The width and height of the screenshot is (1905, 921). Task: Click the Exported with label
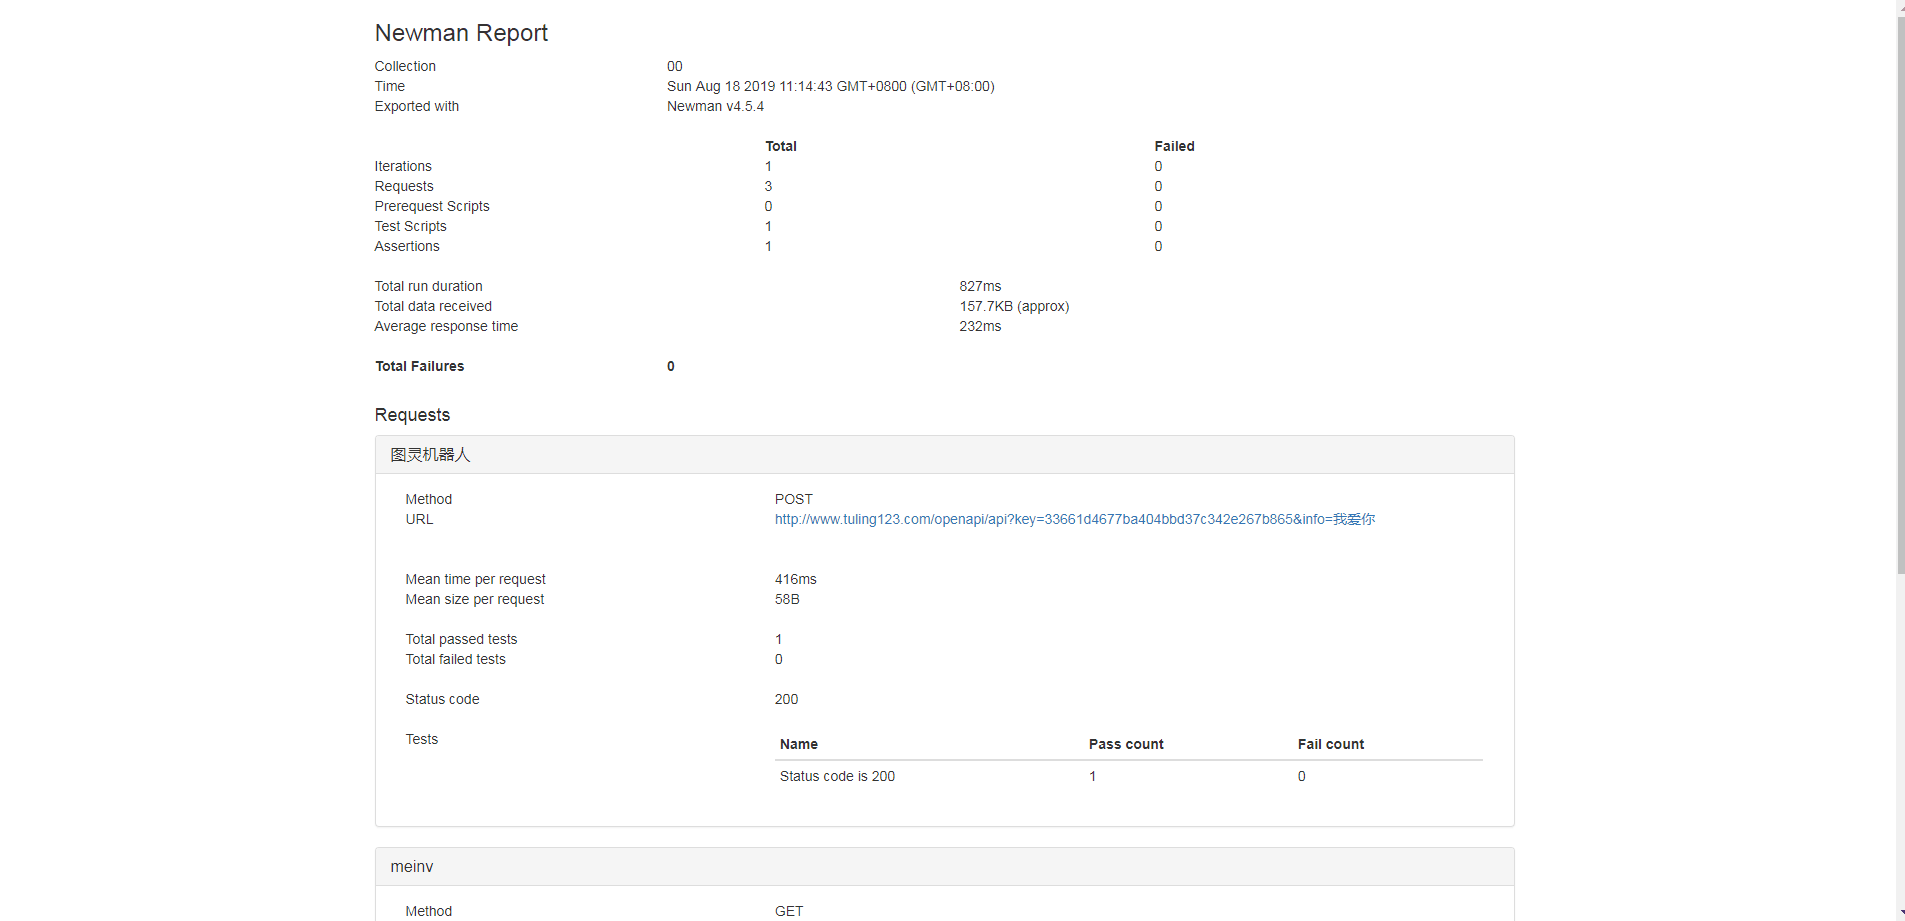pos(417,106)
